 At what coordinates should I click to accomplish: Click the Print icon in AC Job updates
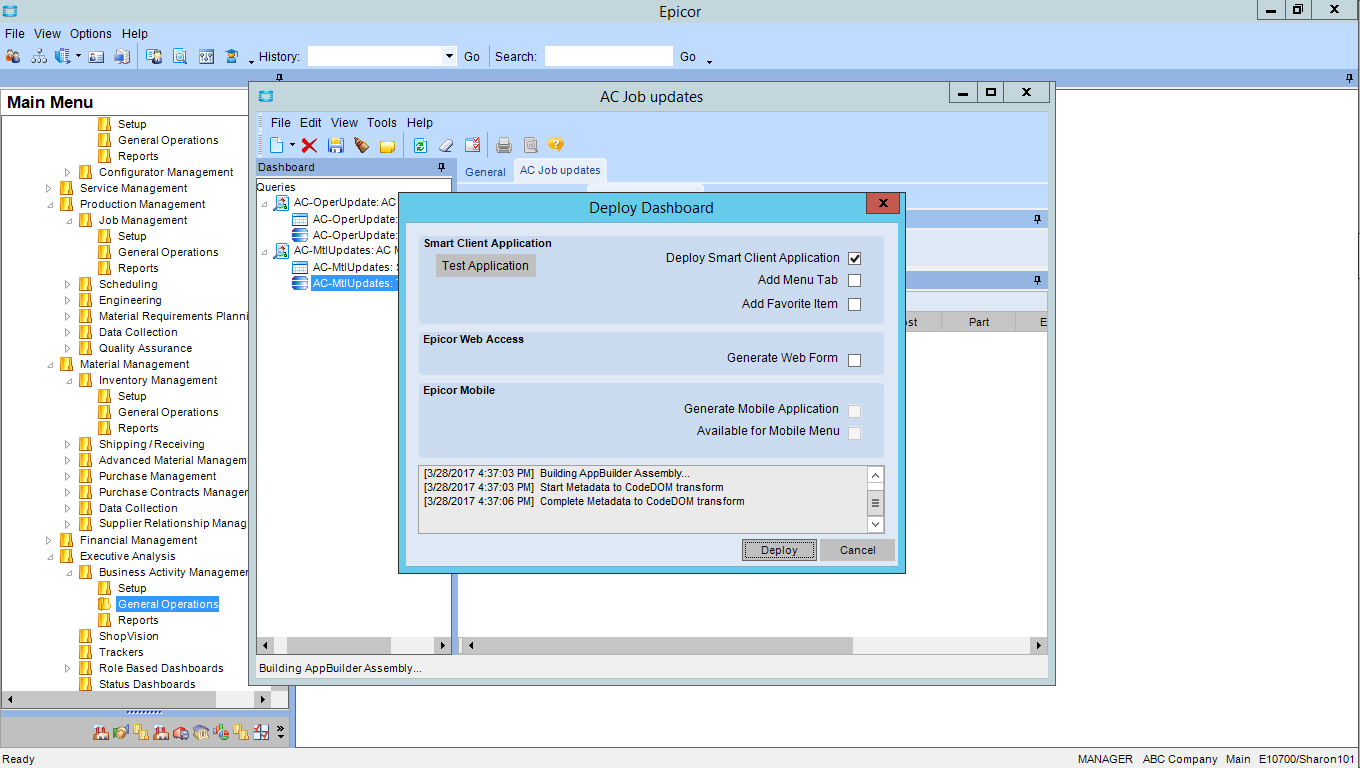coord(505,146)
